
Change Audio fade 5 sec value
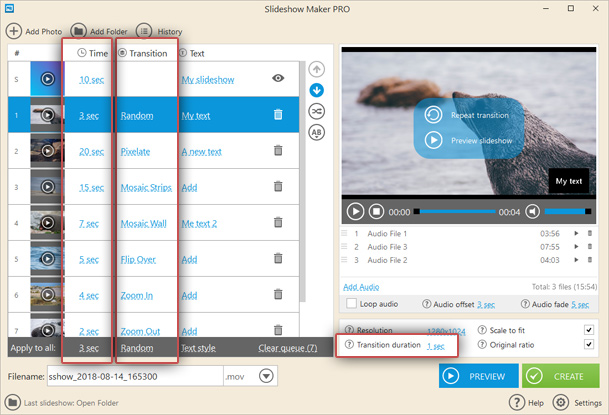(580, 304)
